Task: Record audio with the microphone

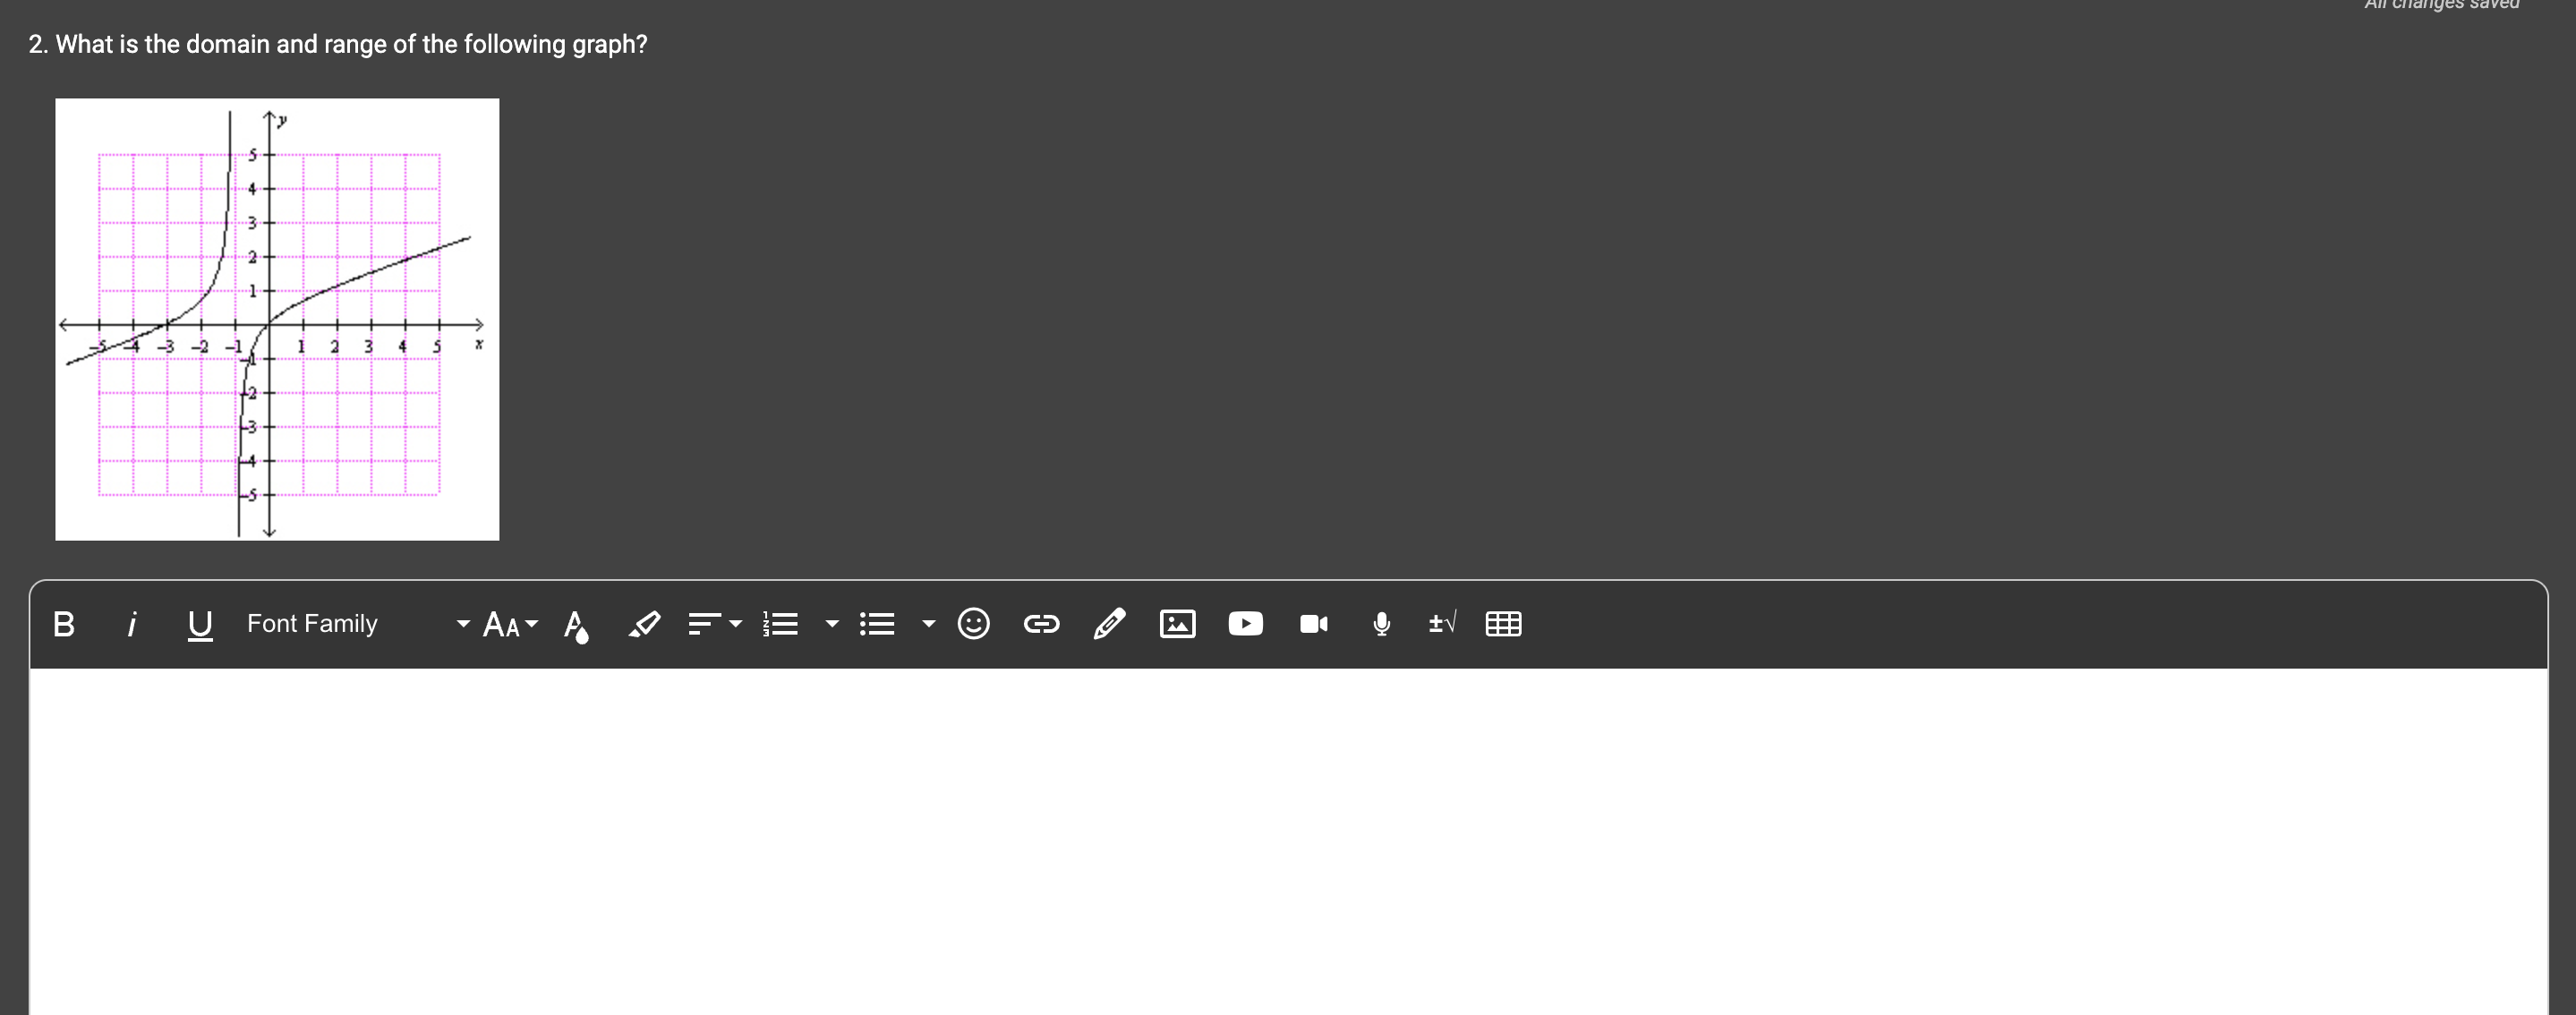Action: (1381, 624)
